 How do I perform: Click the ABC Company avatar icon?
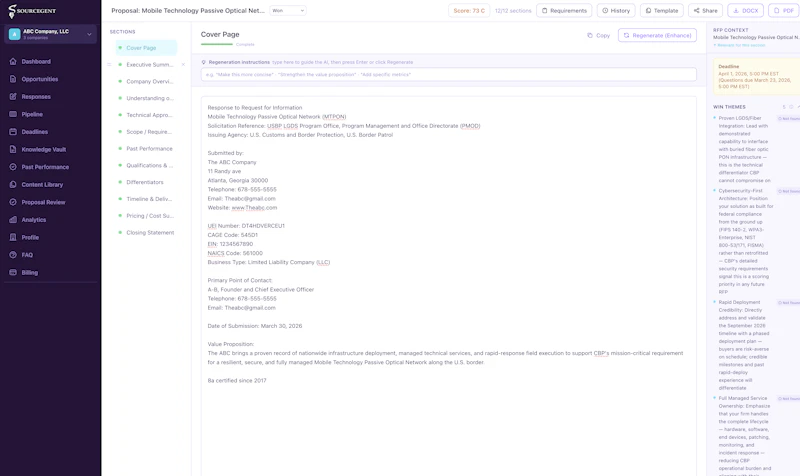tap(14, 34)
